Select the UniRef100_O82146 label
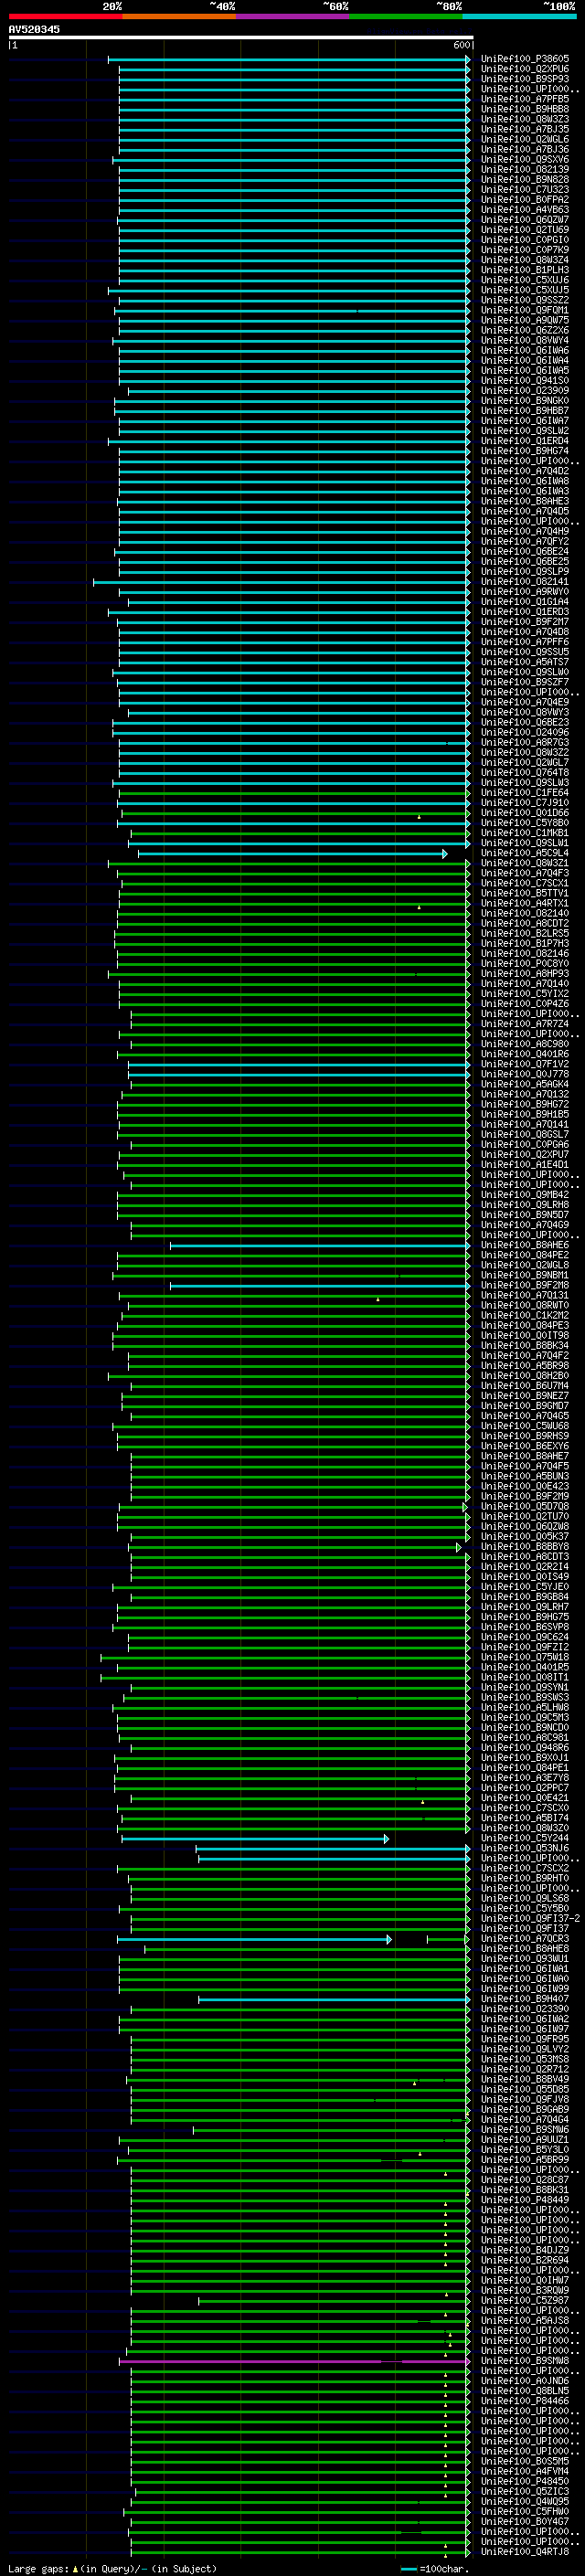Screen dimensions: 585x2576 [x=525, y=954]
